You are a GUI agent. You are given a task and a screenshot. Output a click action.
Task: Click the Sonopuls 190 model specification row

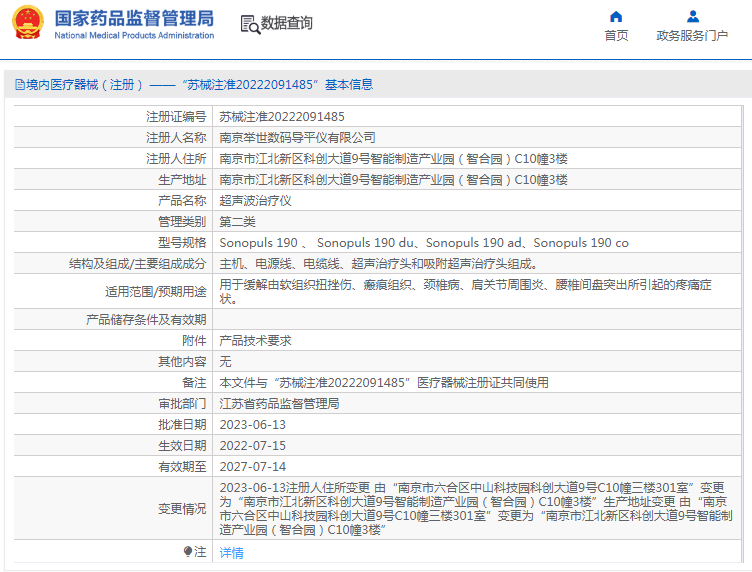(x=424, y=242)
